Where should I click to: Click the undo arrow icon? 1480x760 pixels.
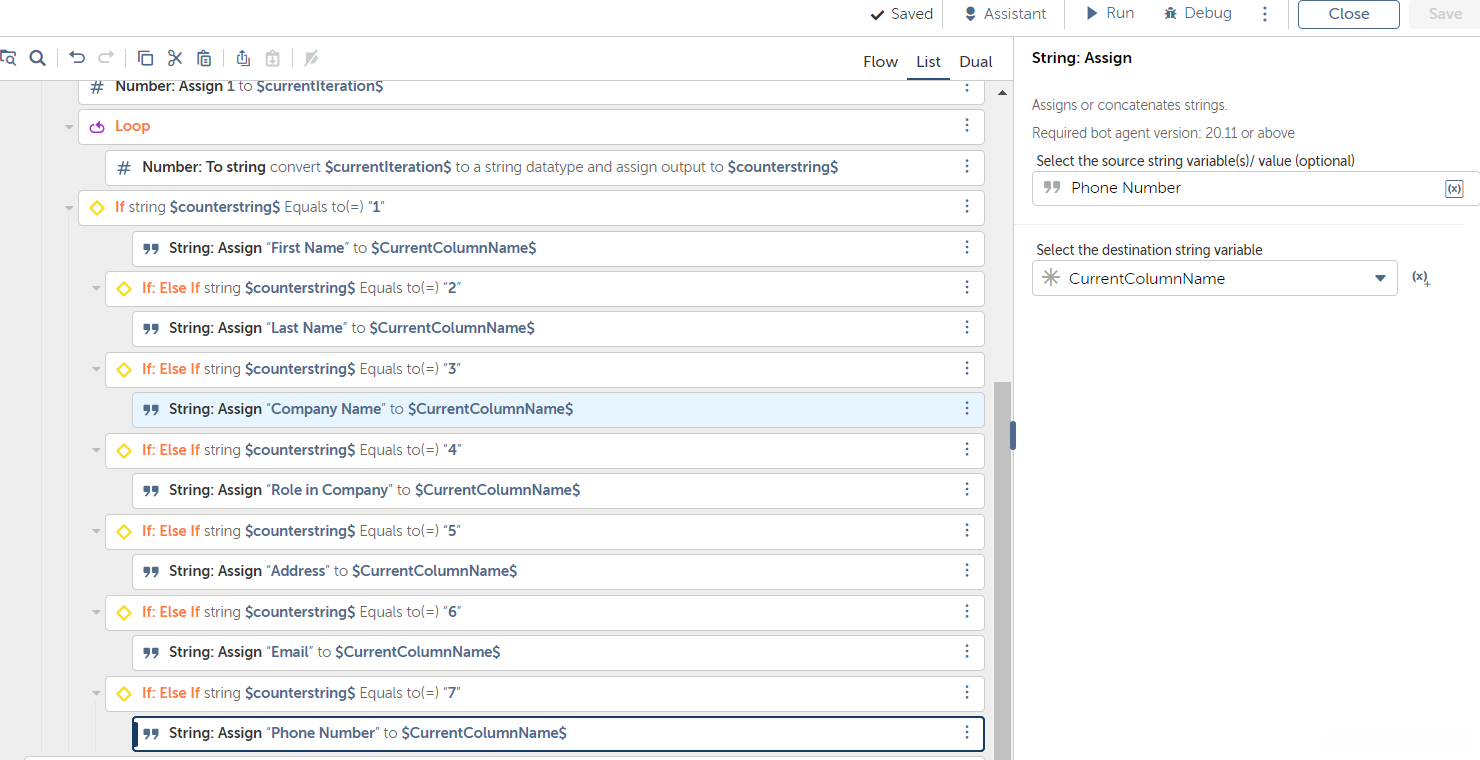coord(77,58)
